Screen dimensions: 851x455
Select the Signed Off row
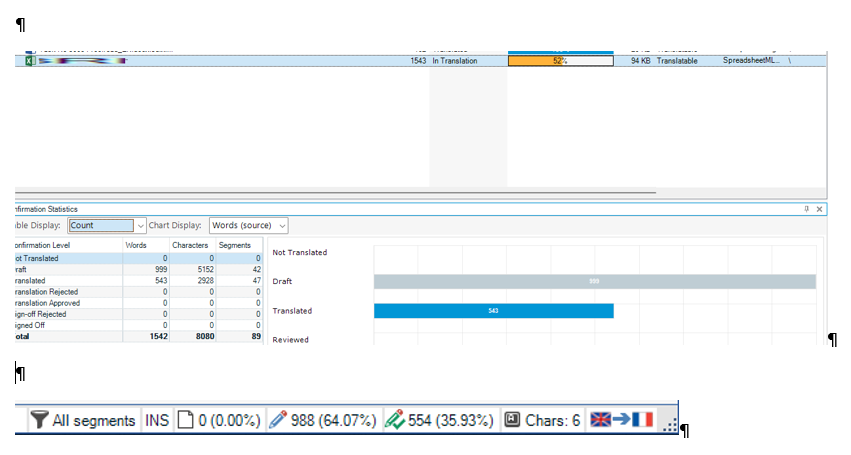[x=139, y=325]
